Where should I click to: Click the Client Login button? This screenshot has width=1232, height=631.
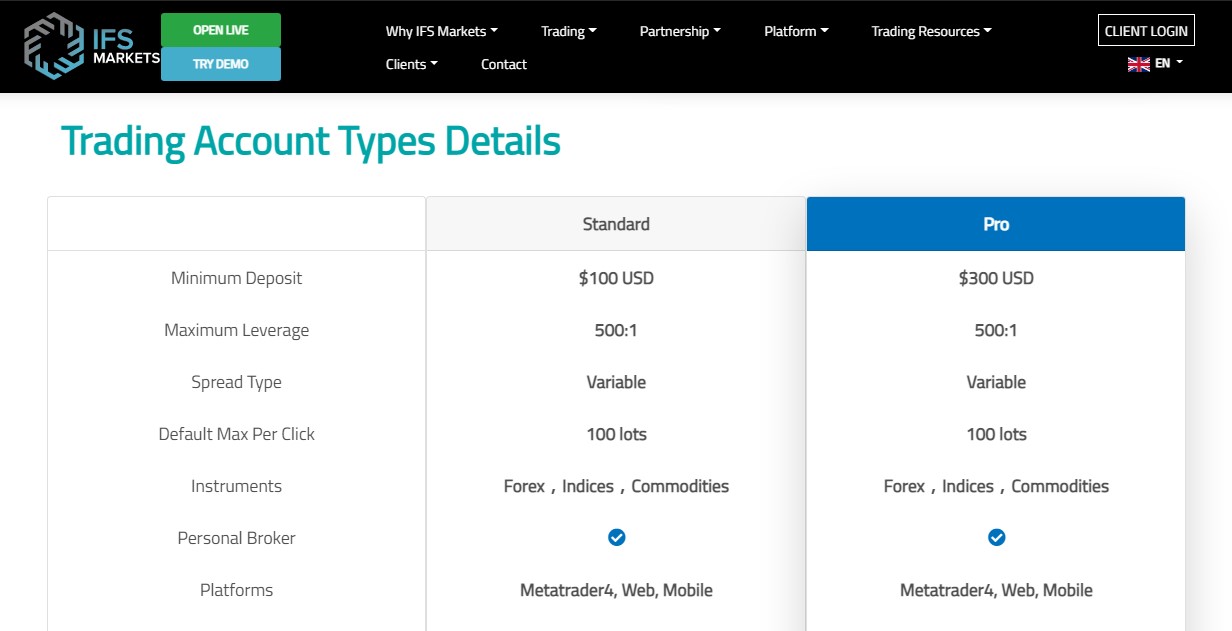point(1146,31)
